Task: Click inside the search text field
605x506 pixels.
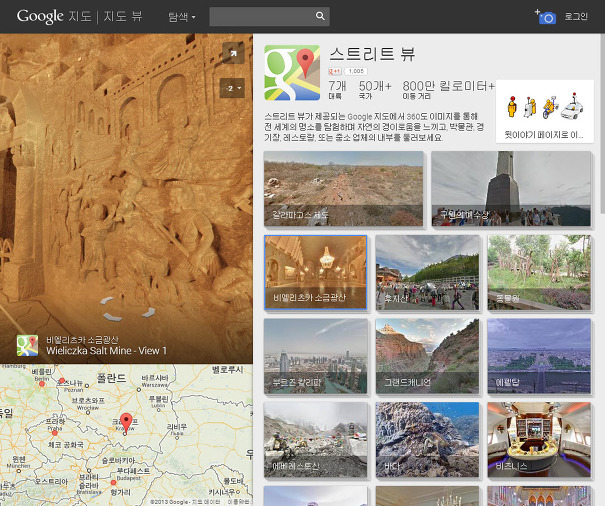Action: pyautogui.click(x=260, y=17)
